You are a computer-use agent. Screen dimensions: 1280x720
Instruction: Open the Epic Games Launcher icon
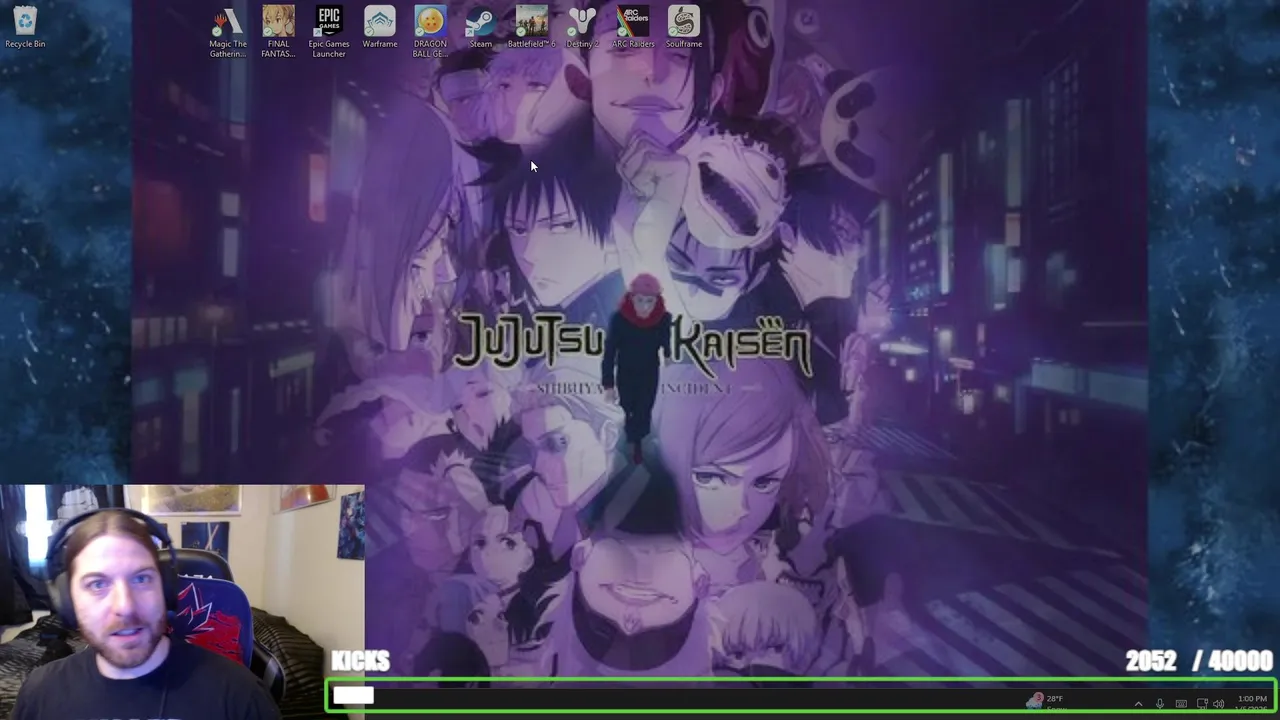pos(329,32)
